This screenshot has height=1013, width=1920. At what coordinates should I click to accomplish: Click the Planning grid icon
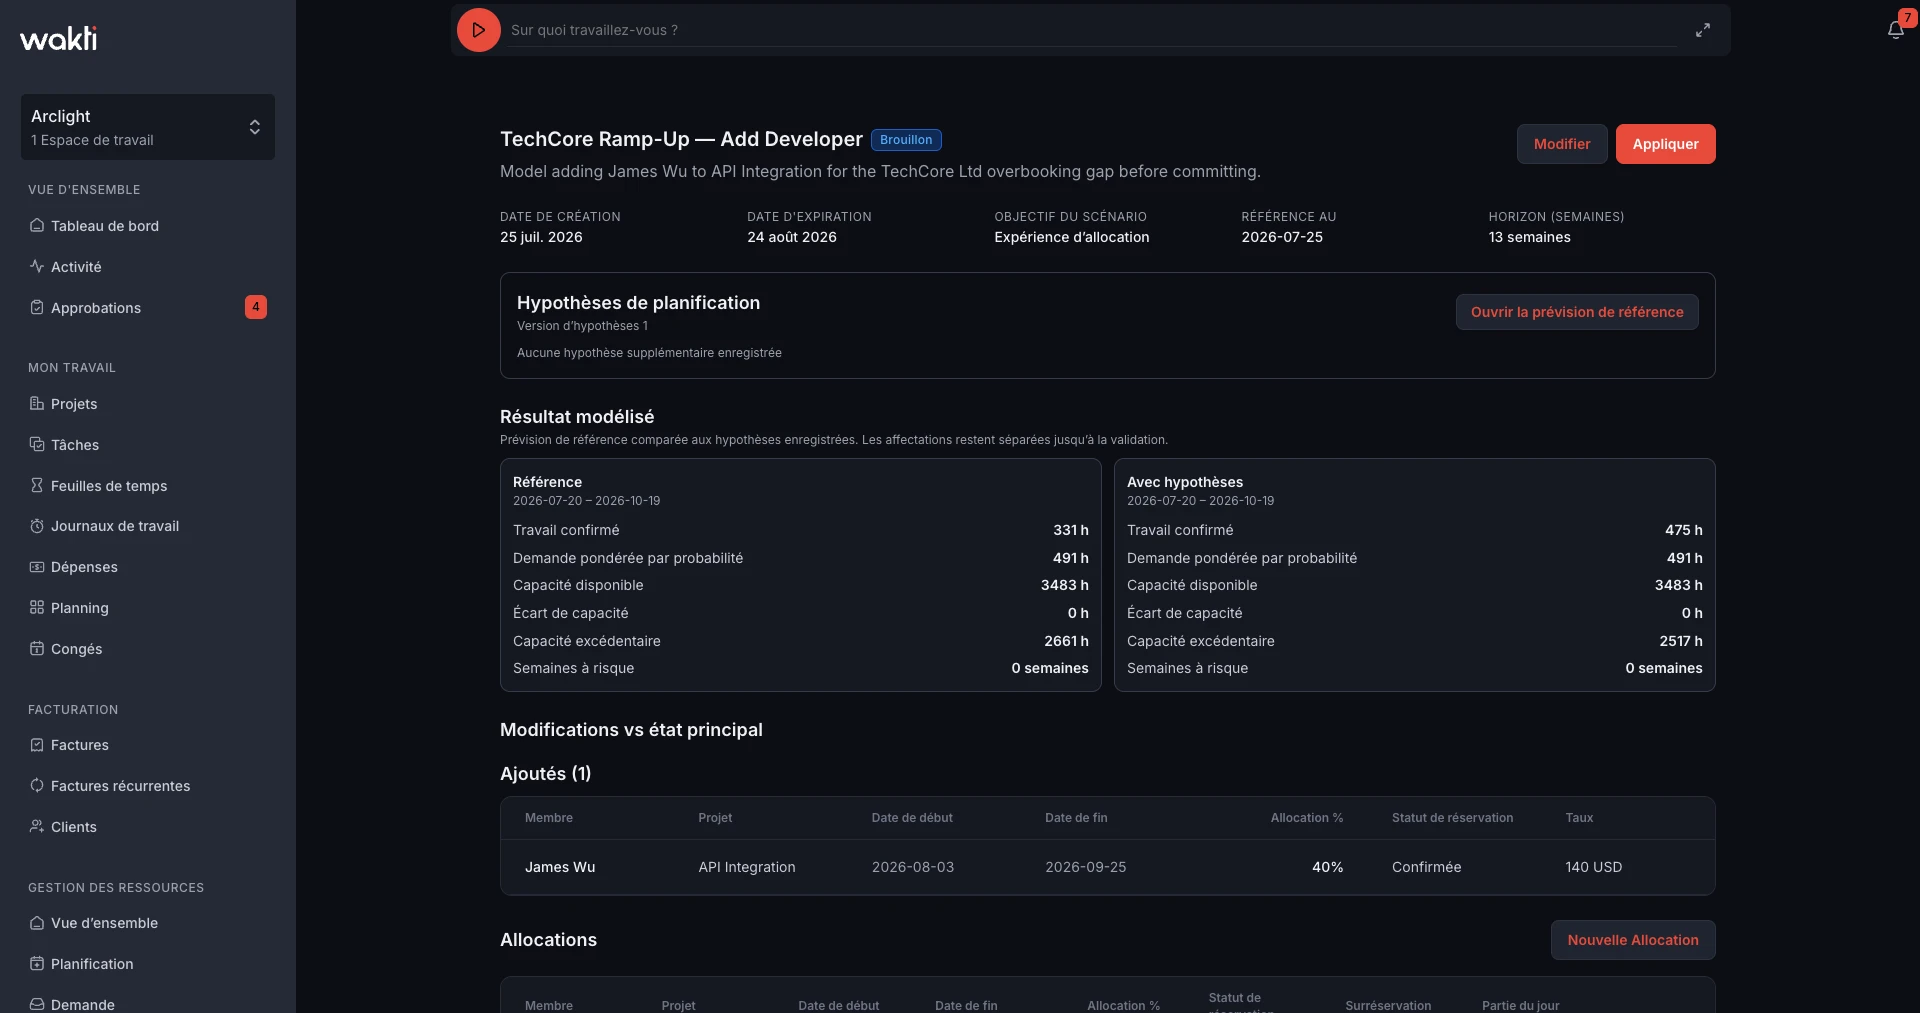point(37,608)
